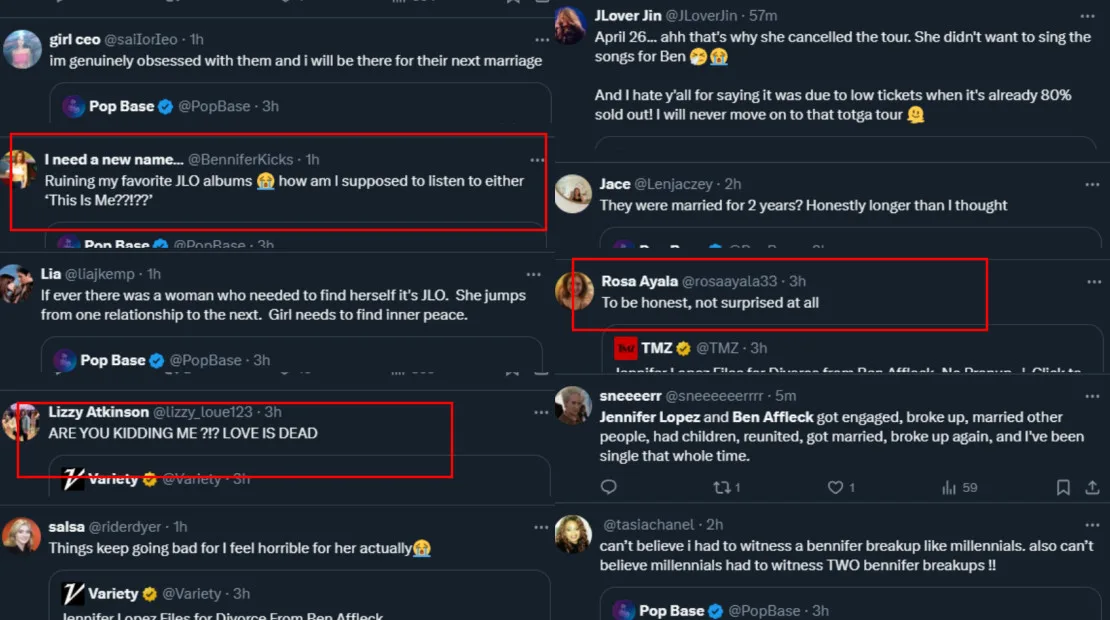This screenshot has height=620, width=1110.
Task: Open Lia's profile via her display name
Action: pos(51,274)
